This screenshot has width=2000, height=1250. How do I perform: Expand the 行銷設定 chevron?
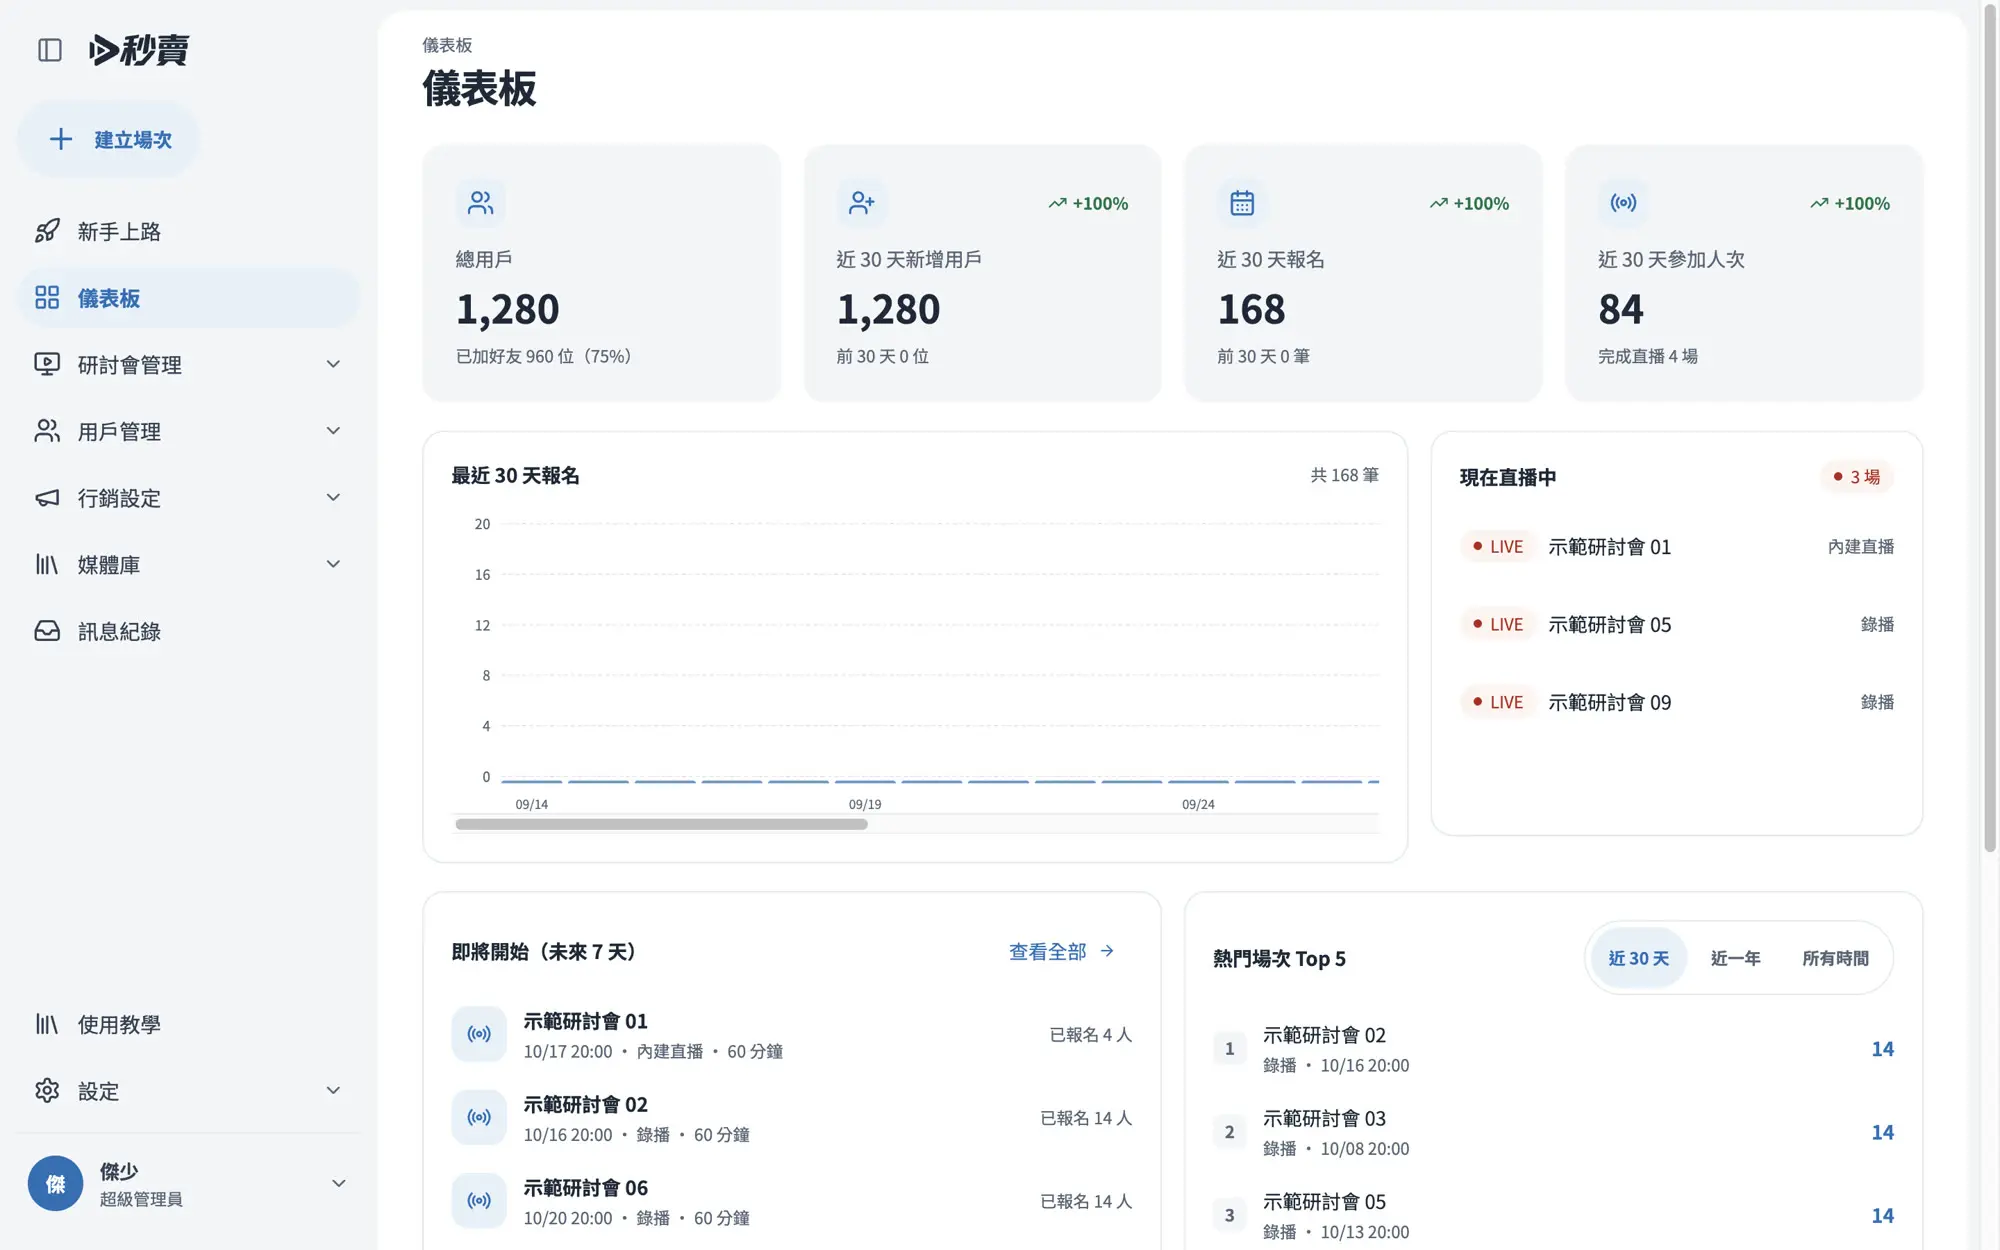(333, 497)
